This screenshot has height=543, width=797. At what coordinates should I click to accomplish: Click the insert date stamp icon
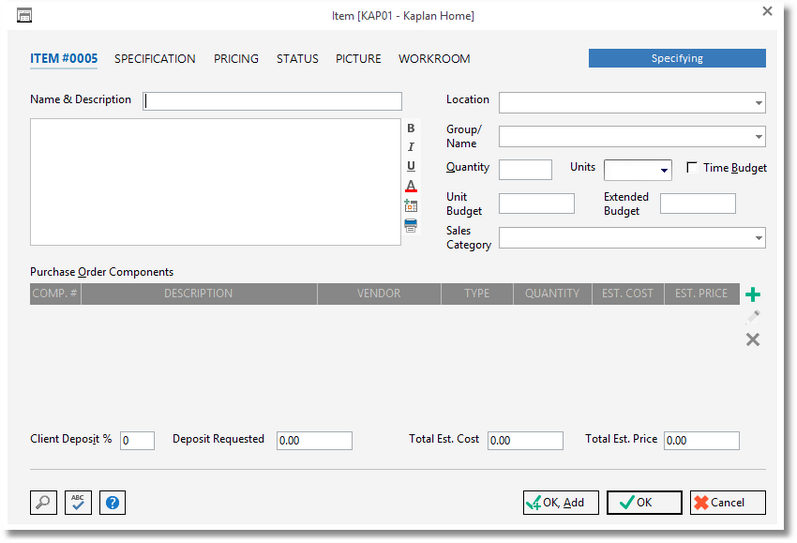(x=411, y=205)
